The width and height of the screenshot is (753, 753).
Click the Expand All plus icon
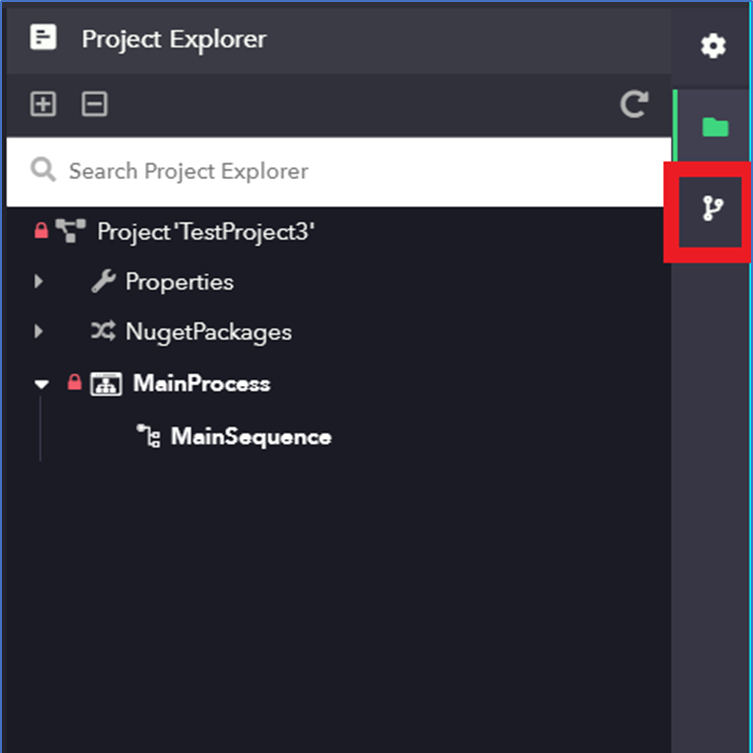coord(43,104)
